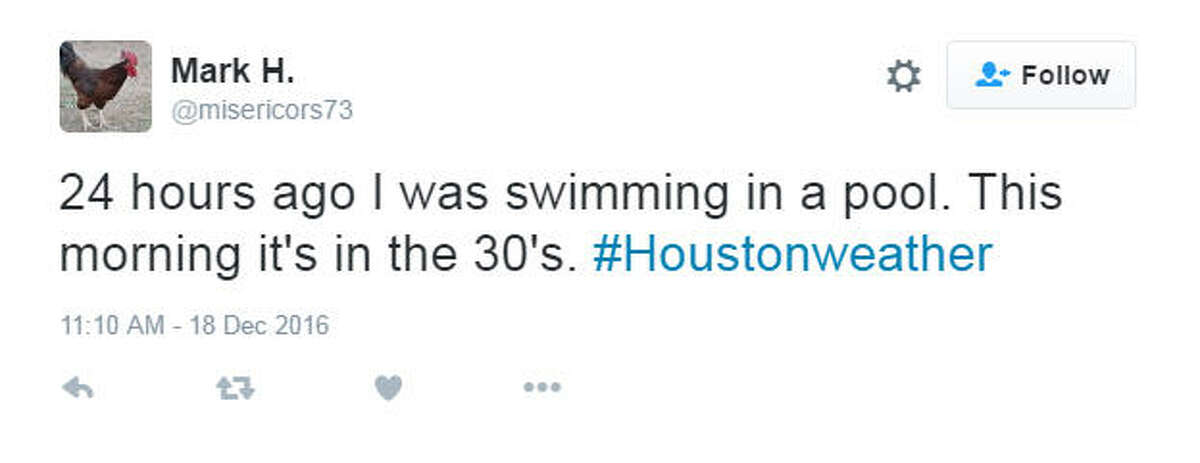The height and width of the screenshot is (463, 1200).
Task: Click the word 'Follow' label
Action: pyautogui.click(x=1066, y=76)
